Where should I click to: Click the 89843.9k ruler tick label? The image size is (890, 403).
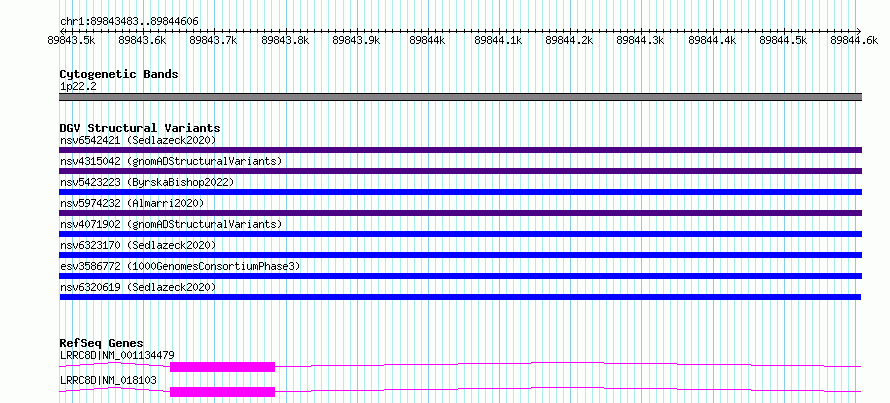coord(356,40)
